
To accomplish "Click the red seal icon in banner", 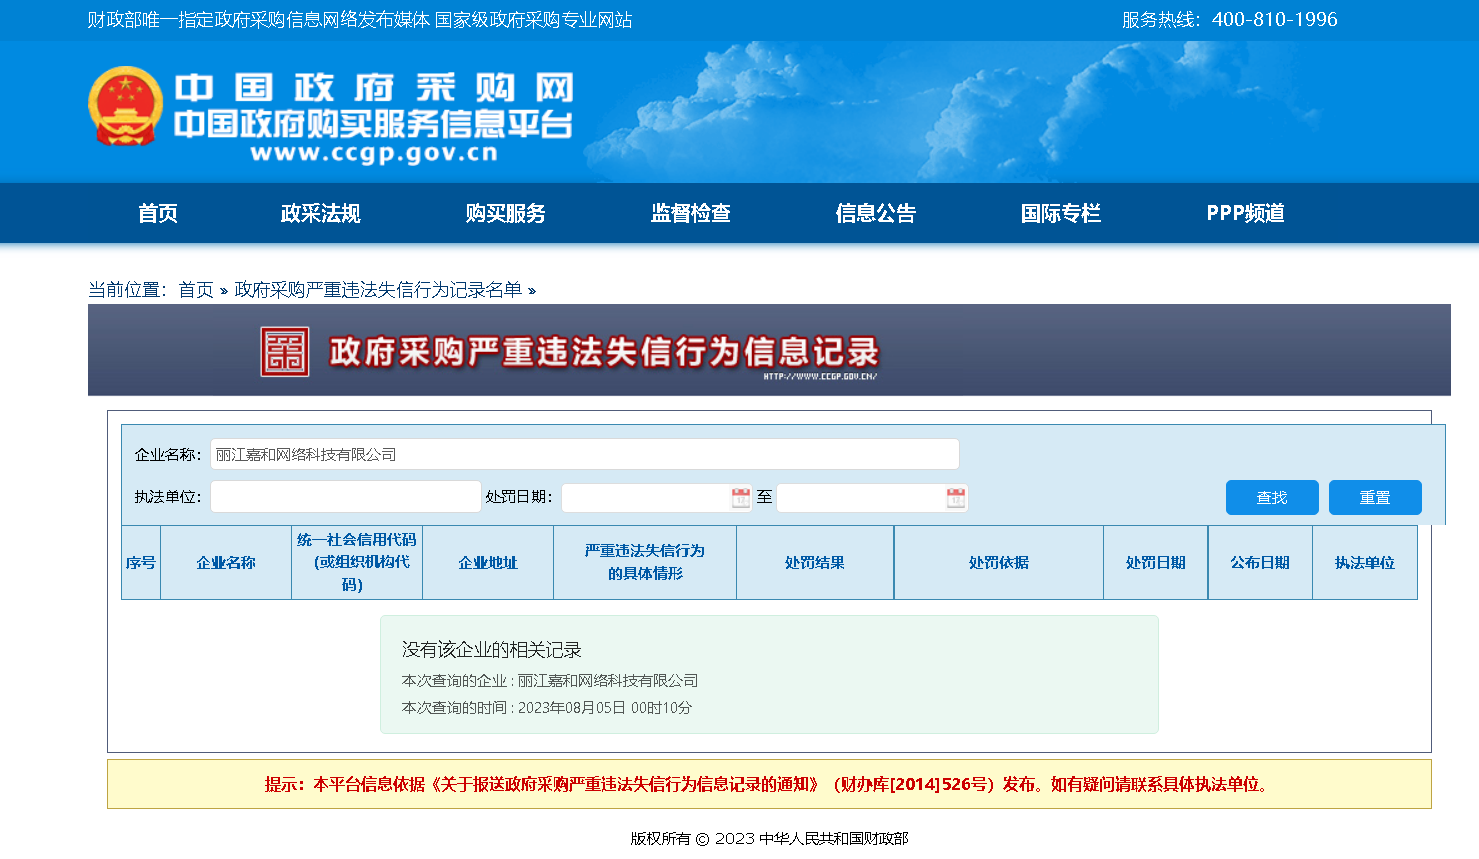I will pyautogui.click(x=285, y=352).
